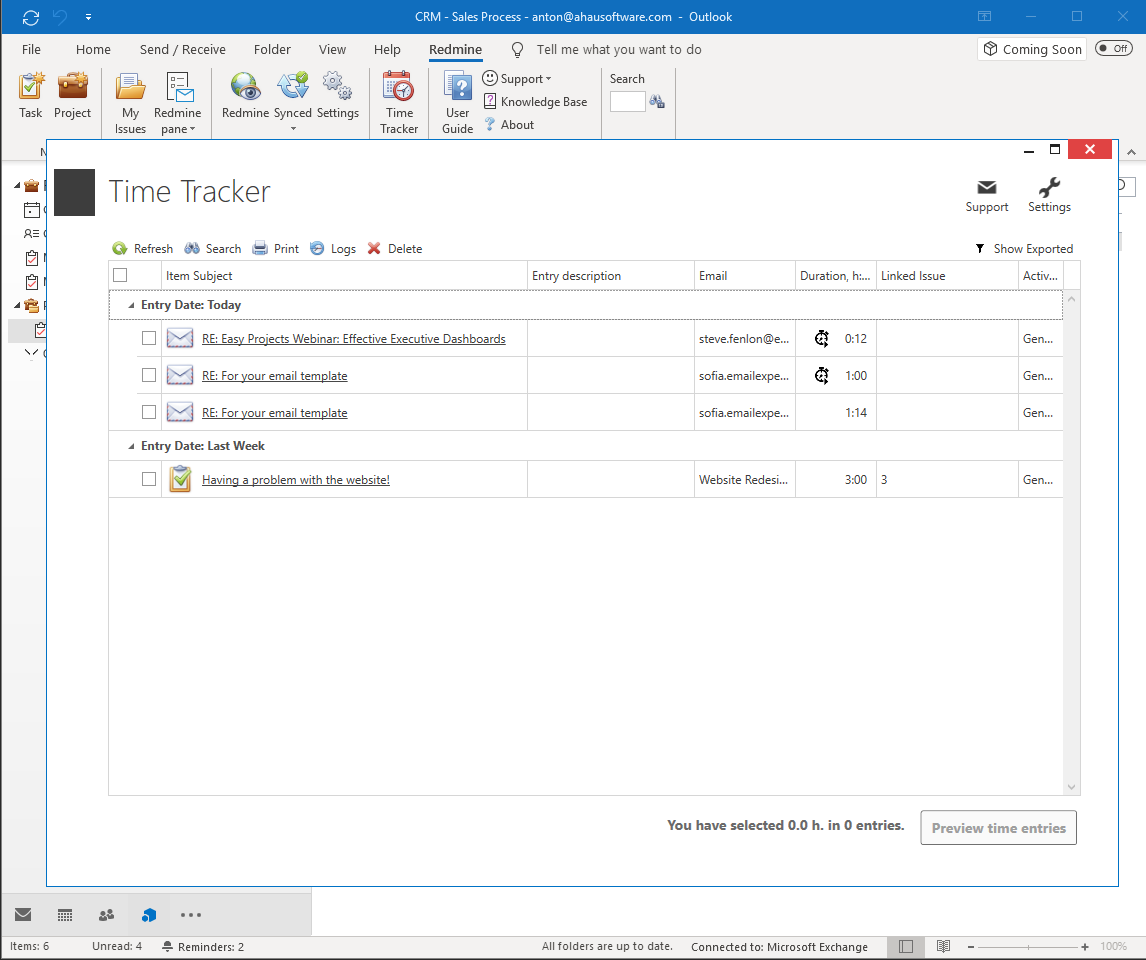
Task: Switch to the Send / Receive ribbon tab
Action: tap(182, 48)
